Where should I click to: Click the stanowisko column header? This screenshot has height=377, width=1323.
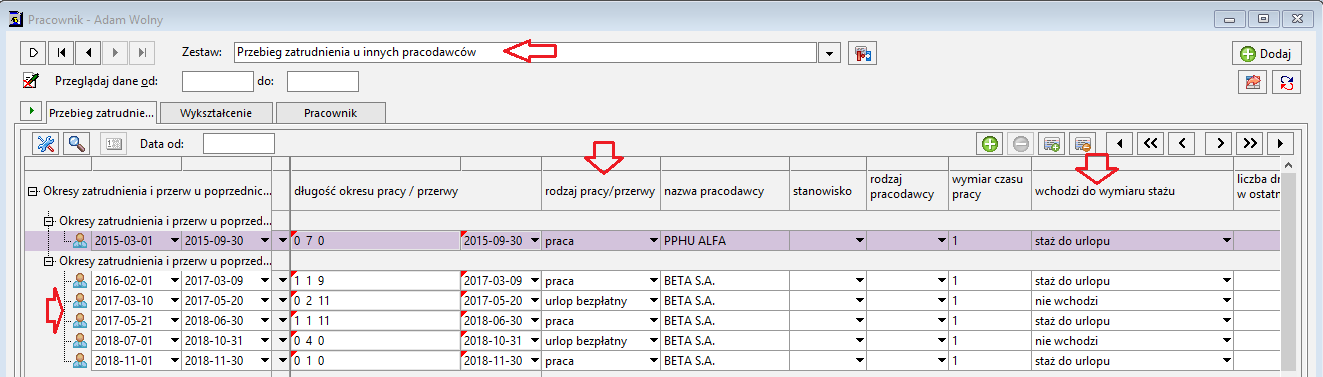tap(827, 190)
